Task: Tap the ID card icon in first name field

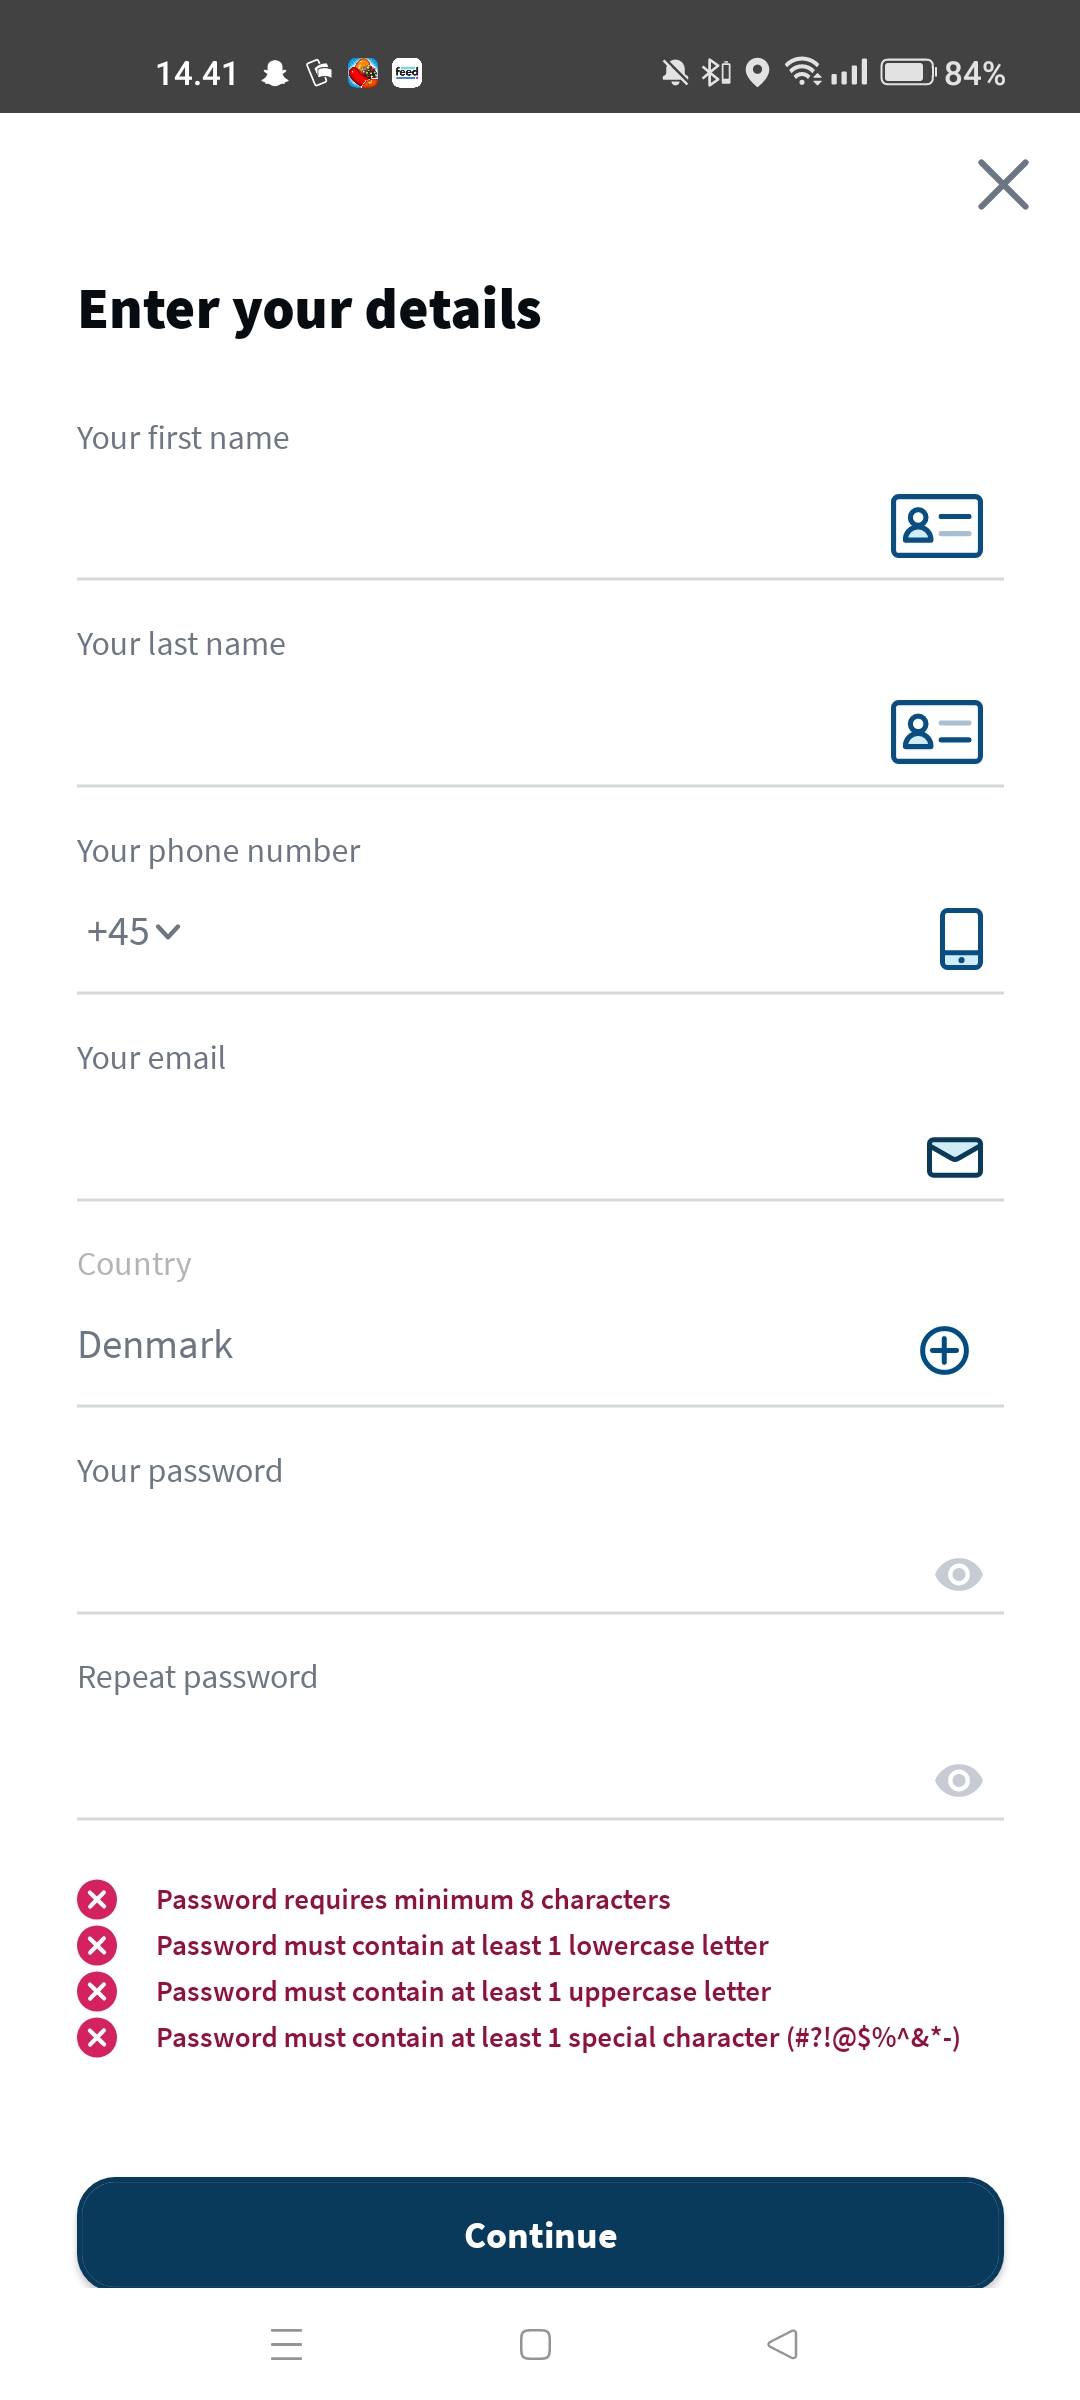Action: pyautogui.click(x=936, y=526)
